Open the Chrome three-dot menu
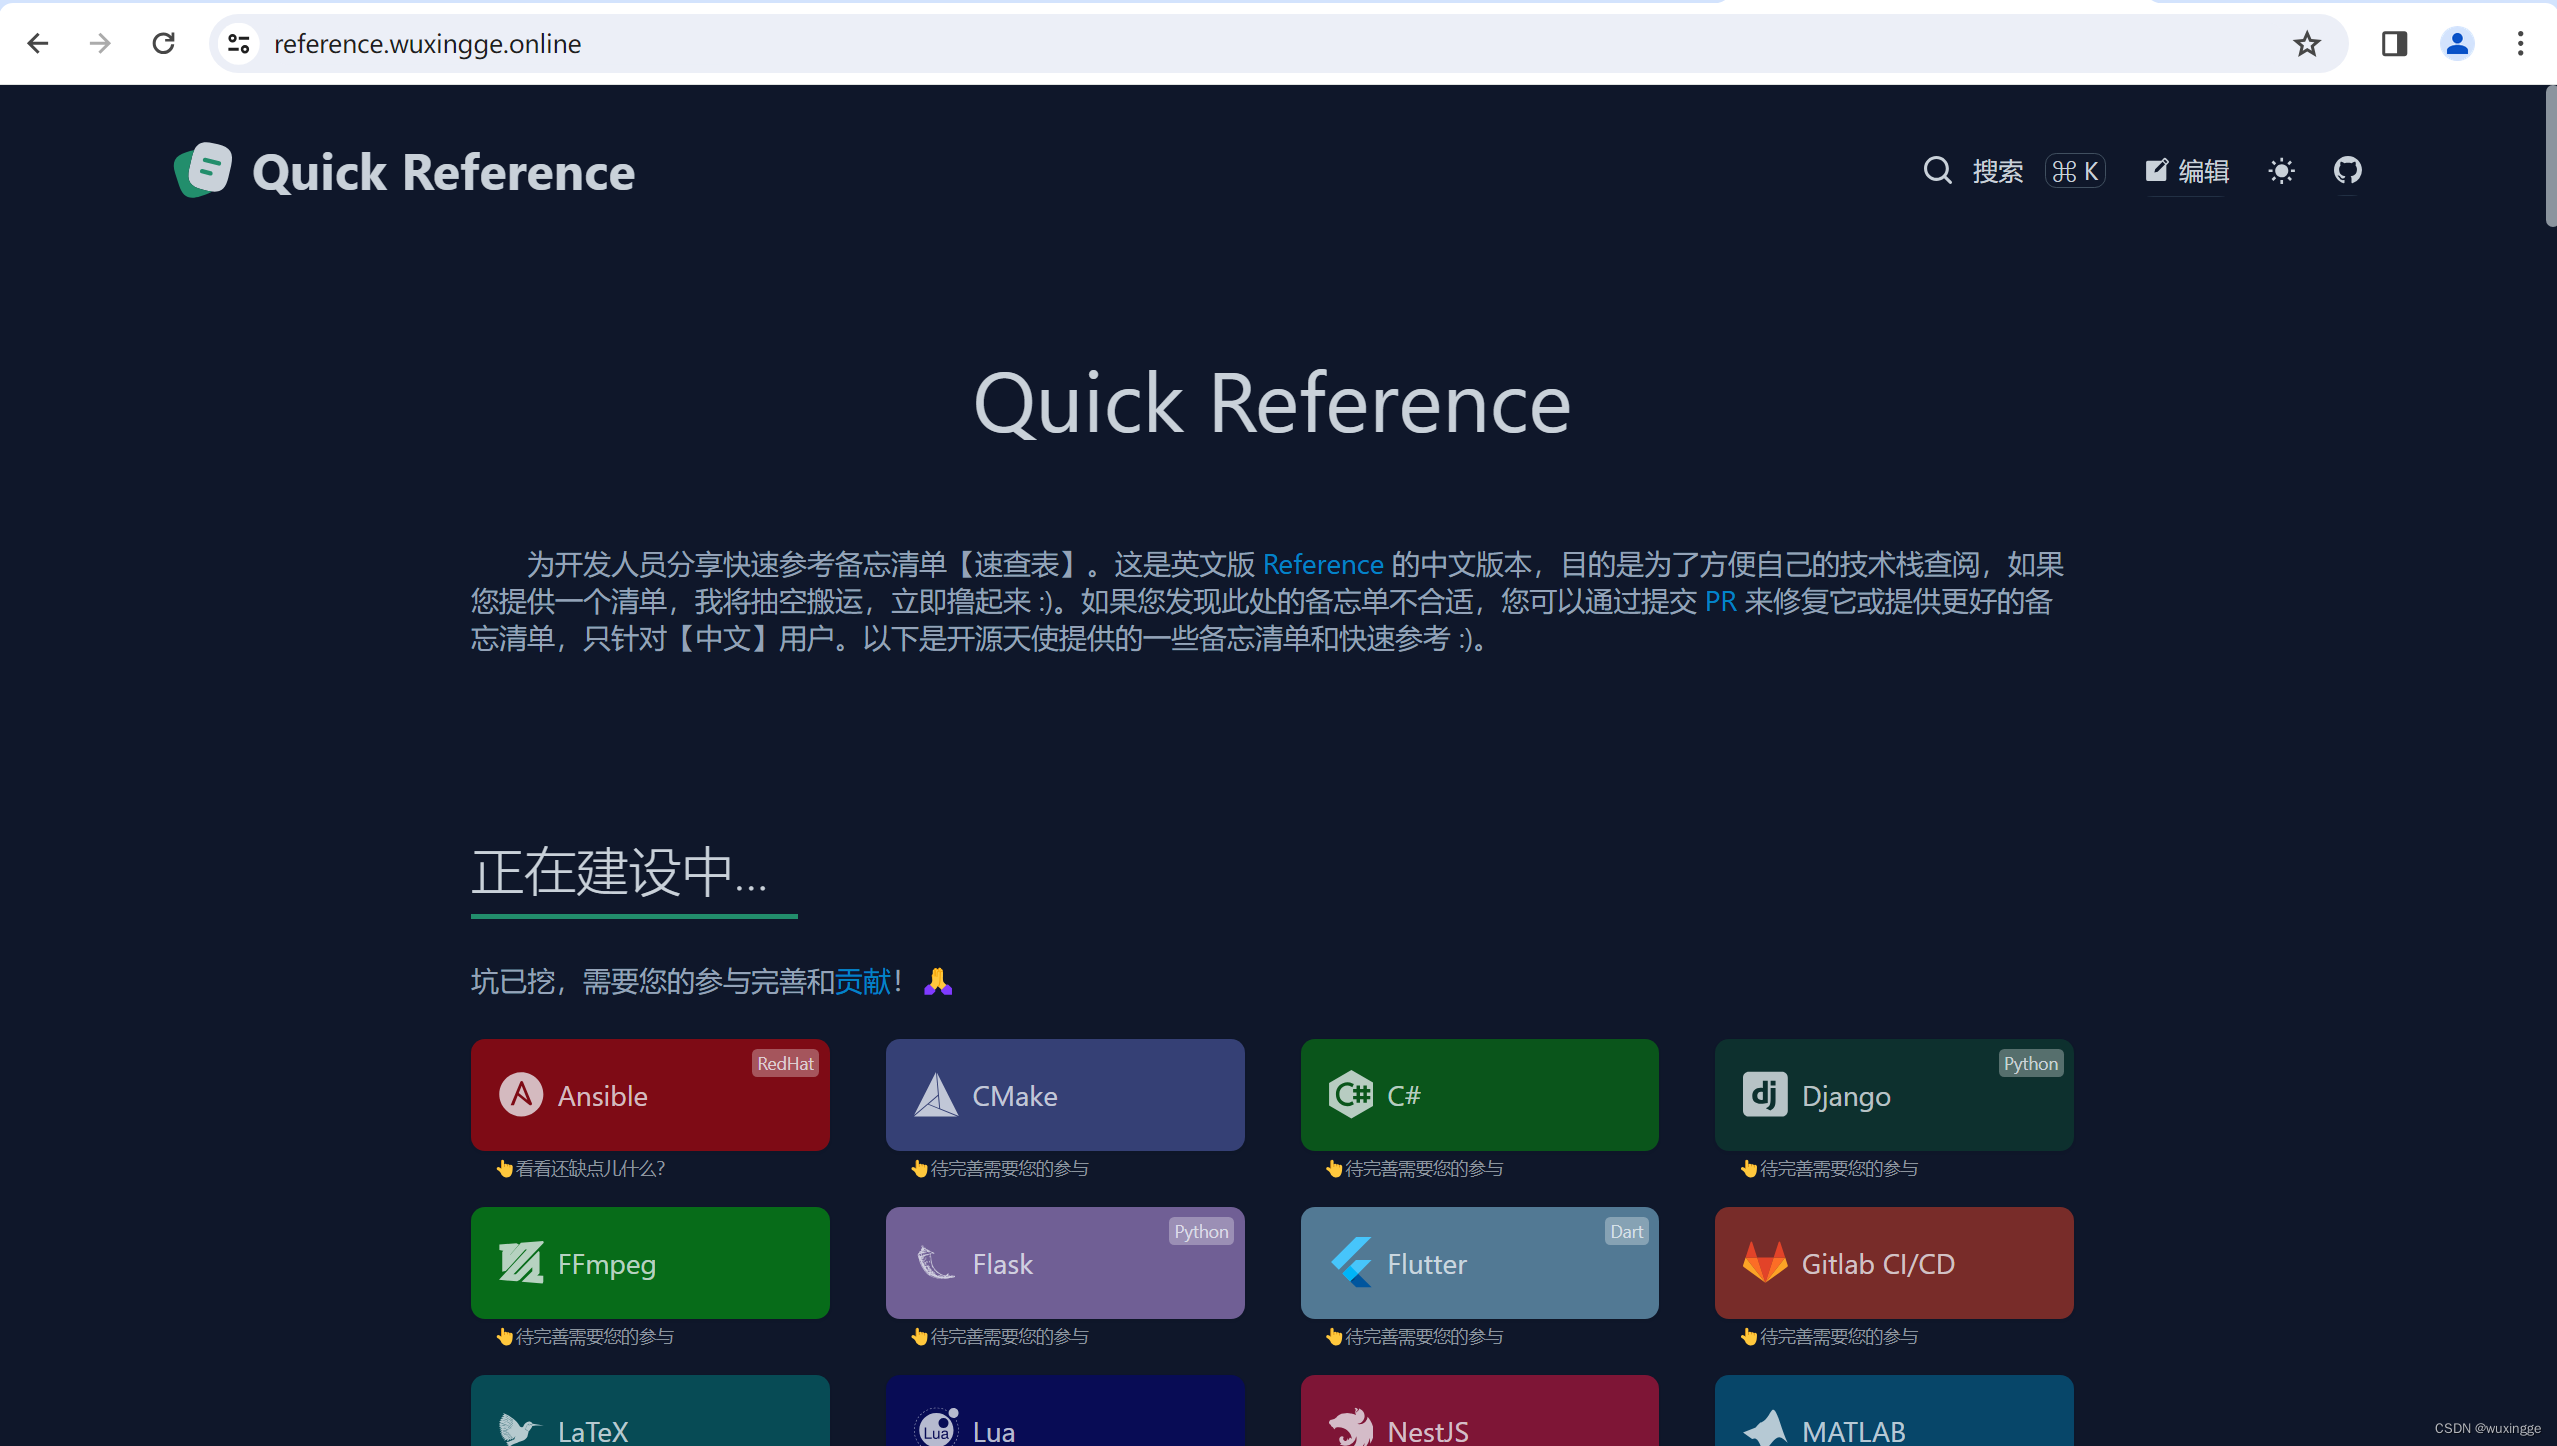 click(2520, 43)
